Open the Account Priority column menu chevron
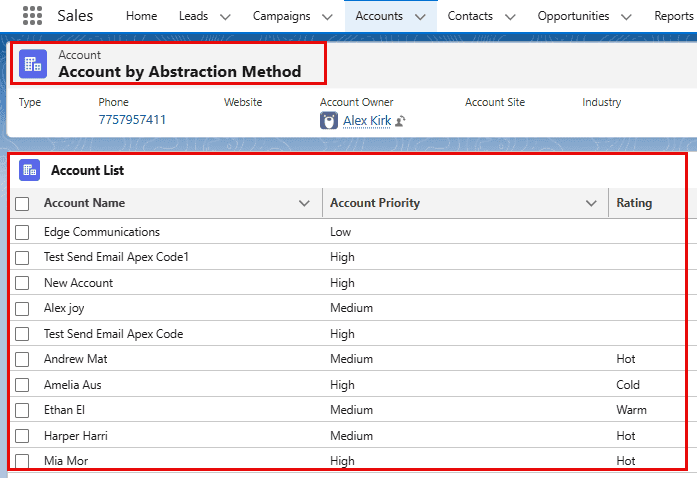This screenshot has width=697, height=478. (x=591, y=203)
